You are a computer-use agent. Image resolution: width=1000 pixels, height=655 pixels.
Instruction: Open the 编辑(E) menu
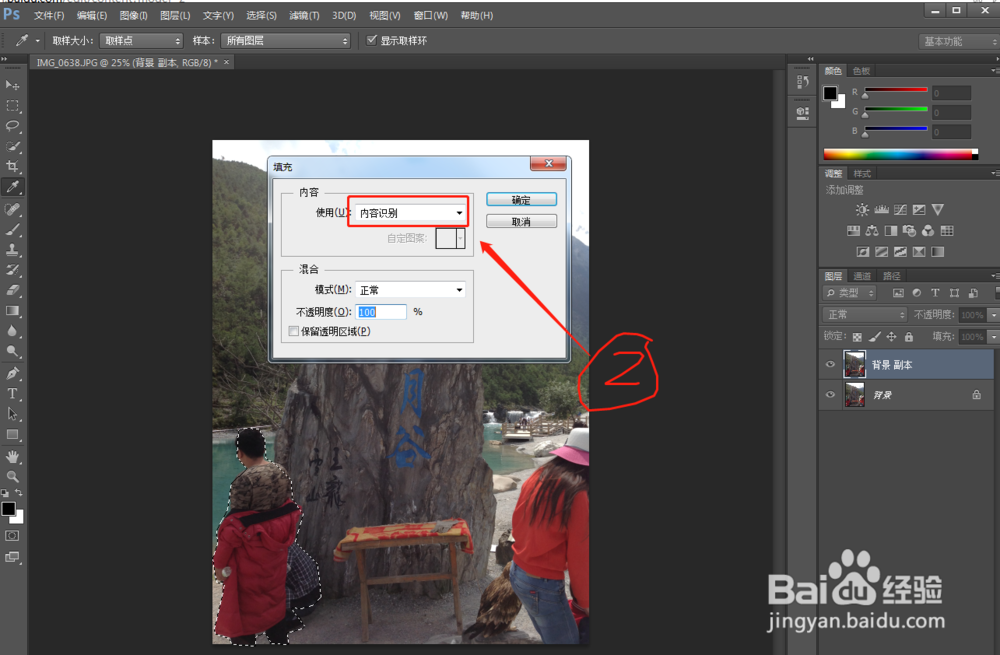92,15
